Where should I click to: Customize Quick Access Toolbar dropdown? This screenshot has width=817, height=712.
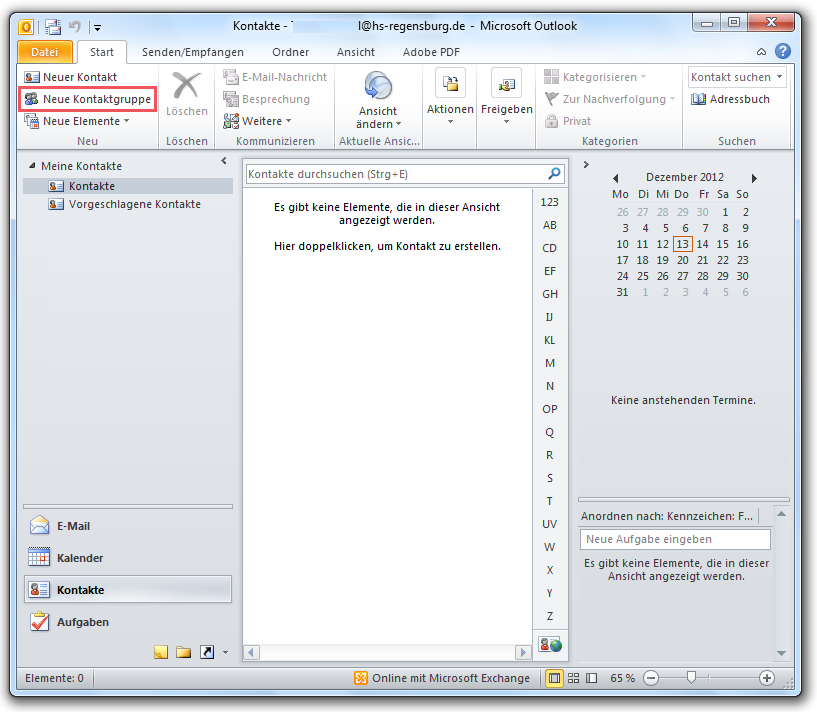[97, 27]
